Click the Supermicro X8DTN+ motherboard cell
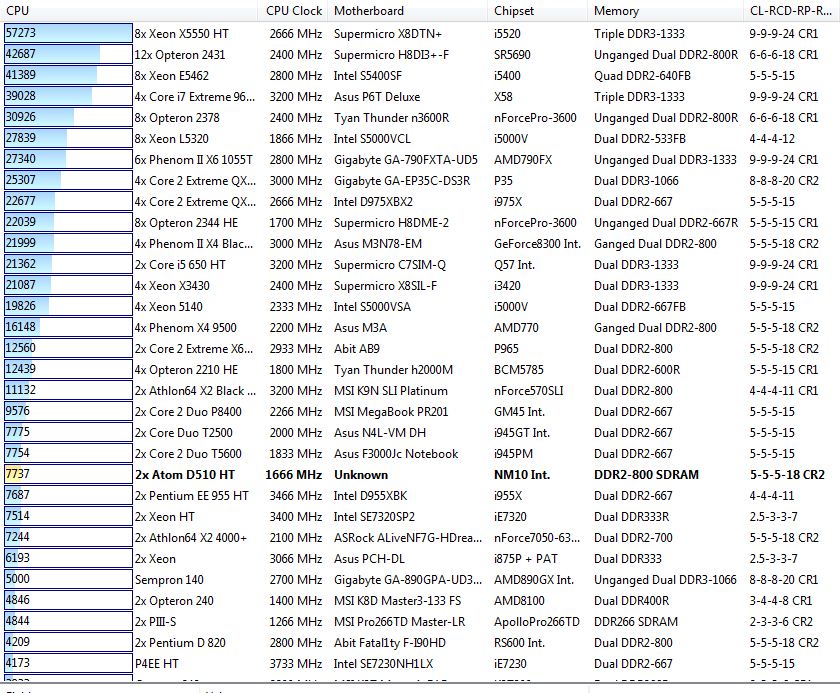 tap(388, 34)
